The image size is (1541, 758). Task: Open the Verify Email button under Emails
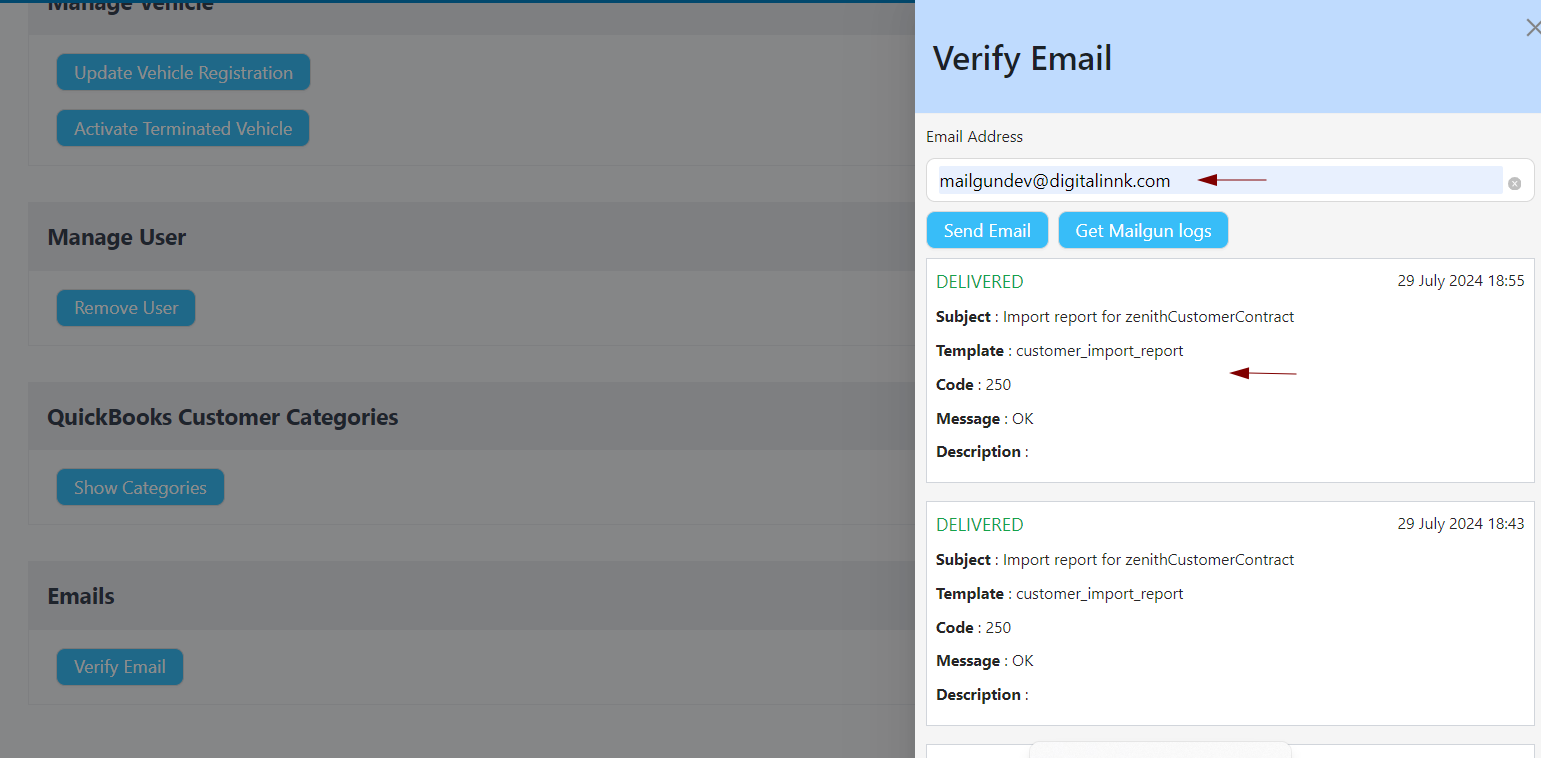(120, 667)
